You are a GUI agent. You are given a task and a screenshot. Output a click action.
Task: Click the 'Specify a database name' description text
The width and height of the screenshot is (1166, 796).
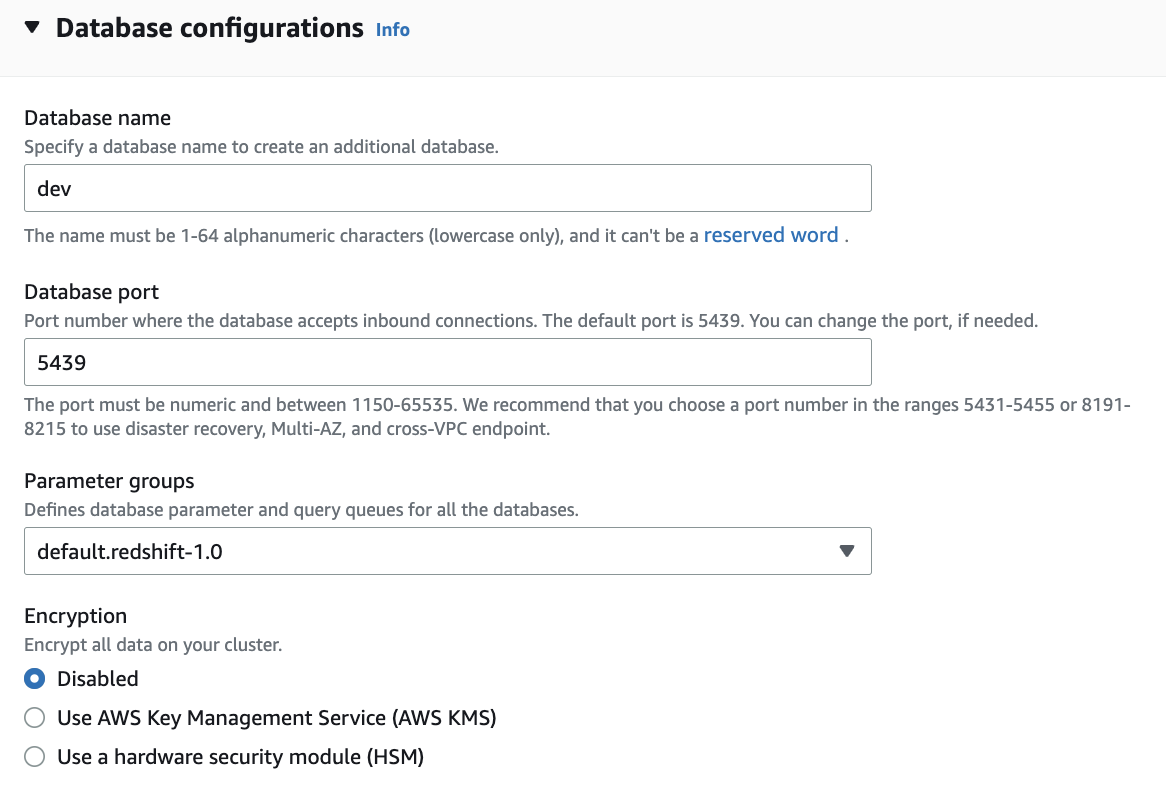click(260, 147)
